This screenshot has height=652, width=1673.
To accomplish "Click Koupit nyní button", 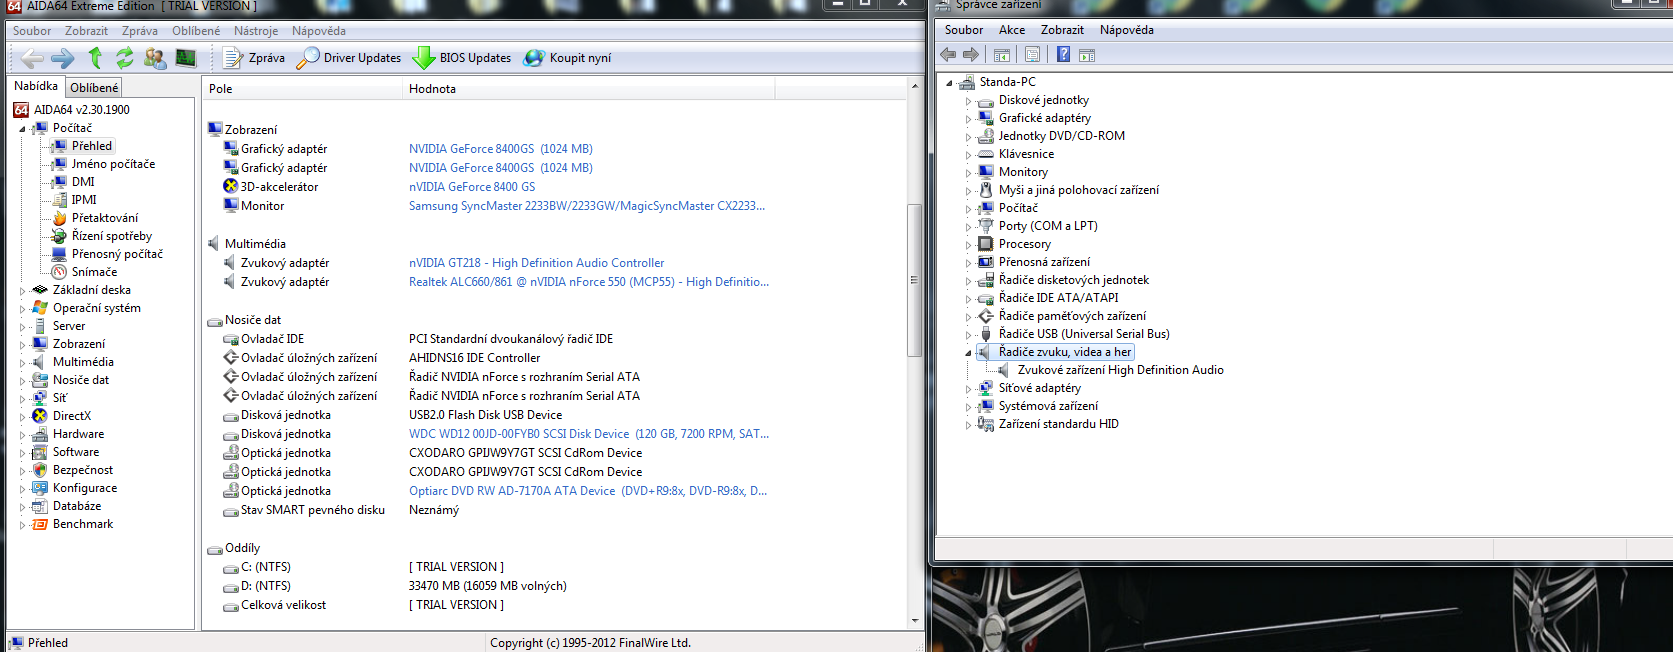I will [x=568, y=58].
